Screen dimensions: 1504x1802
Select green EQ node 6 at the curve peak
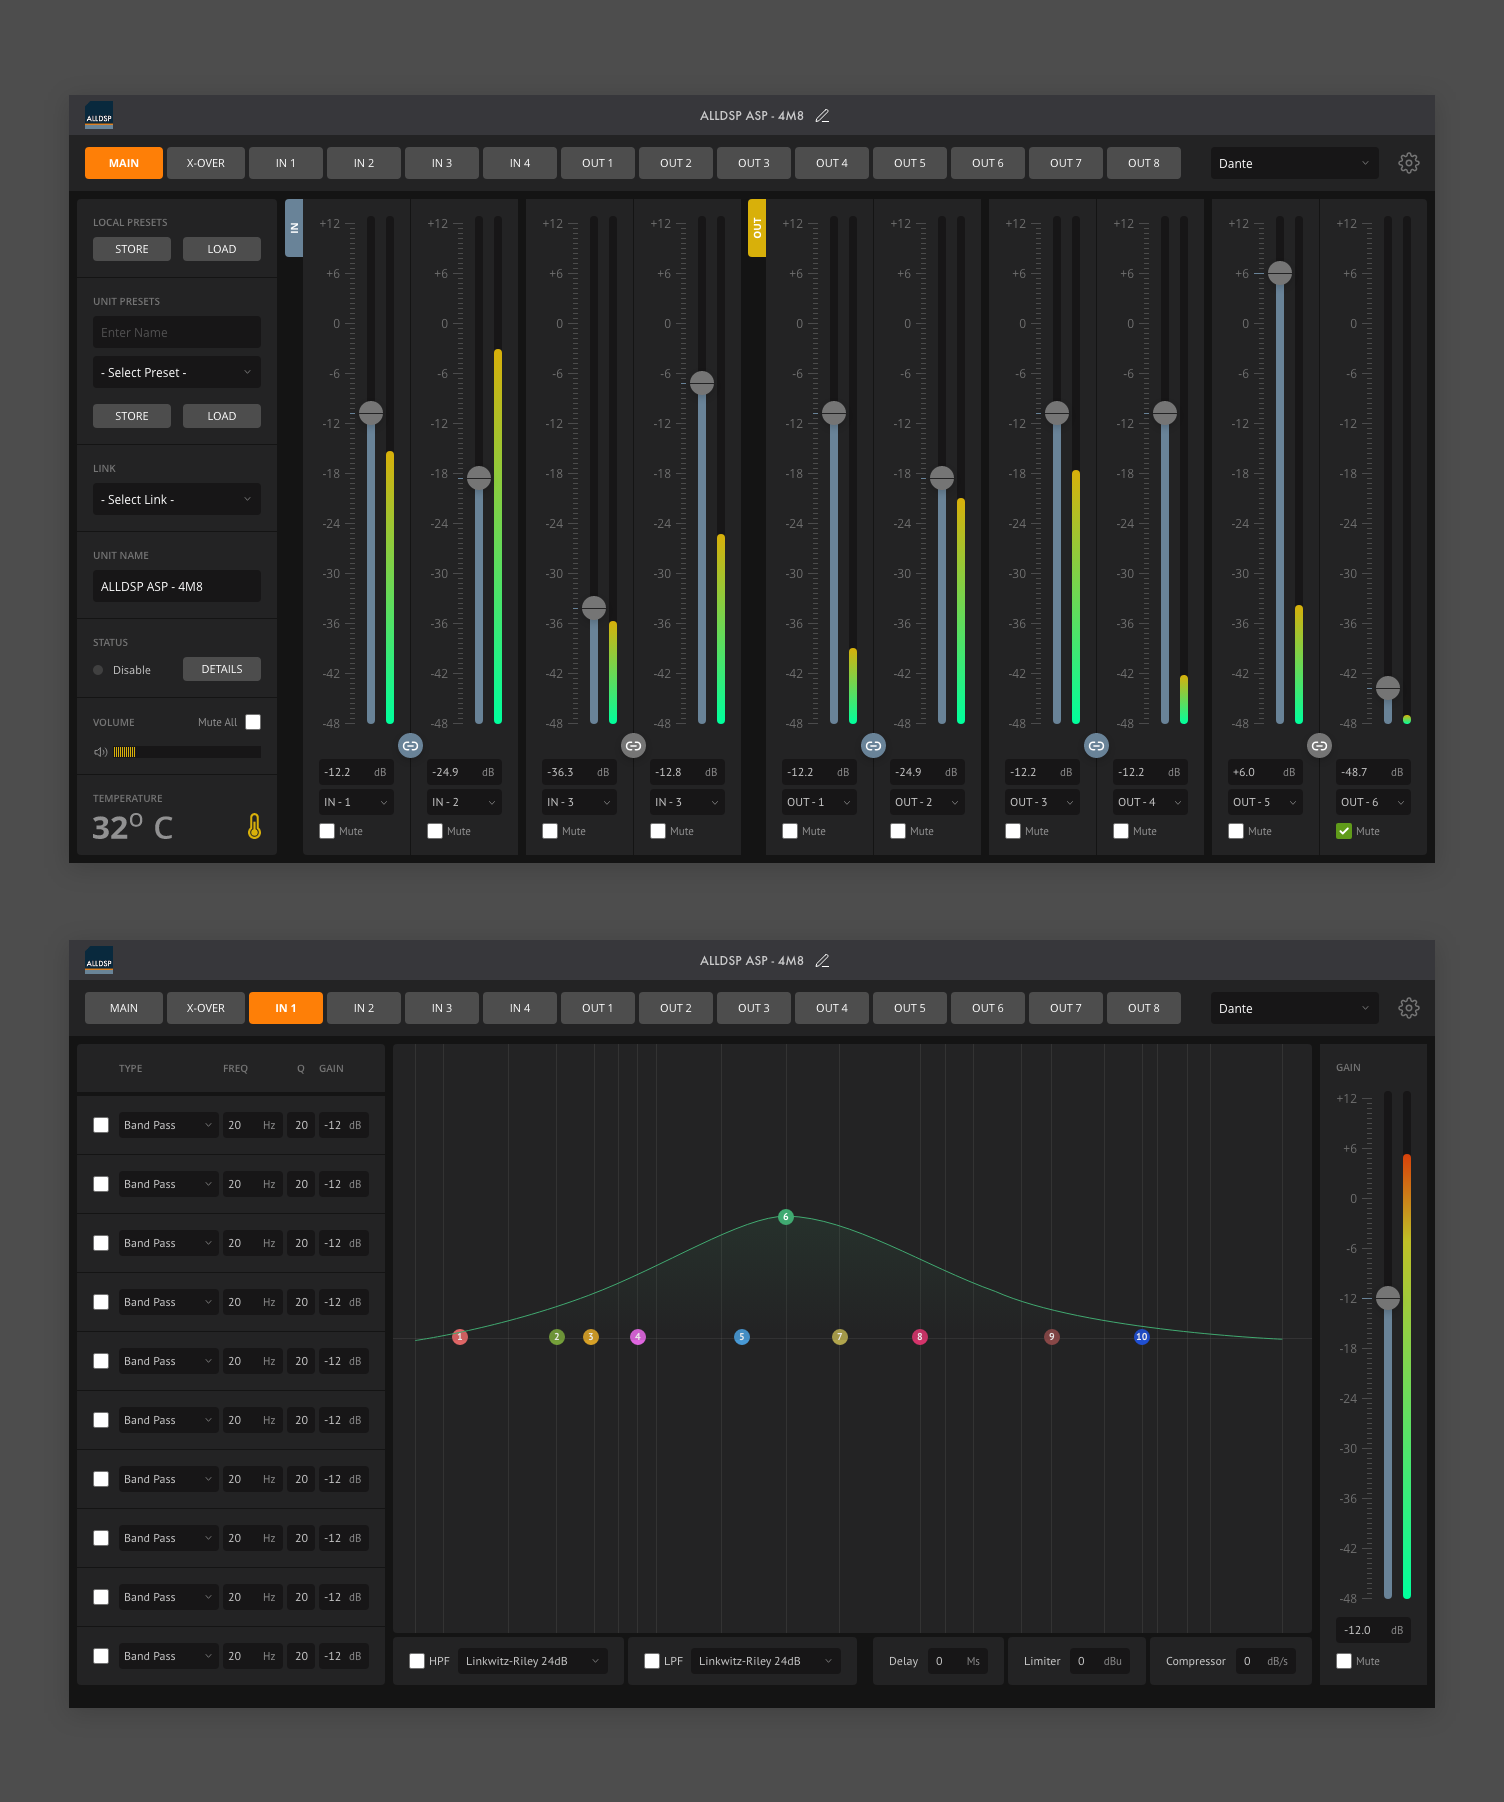[x=786, y=1217]
